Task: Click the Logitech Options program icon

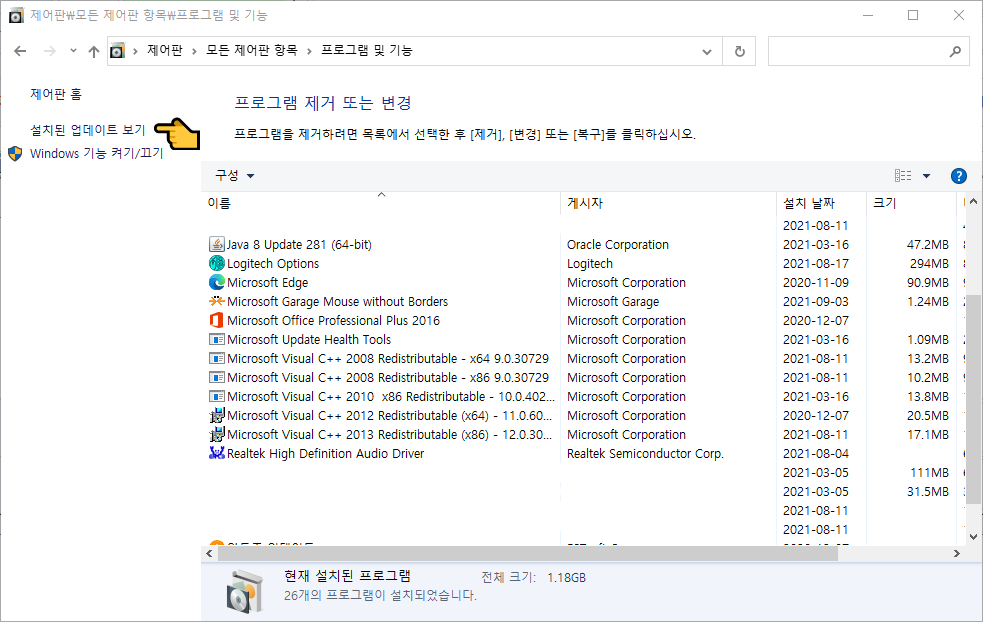Action: (216, 263)
